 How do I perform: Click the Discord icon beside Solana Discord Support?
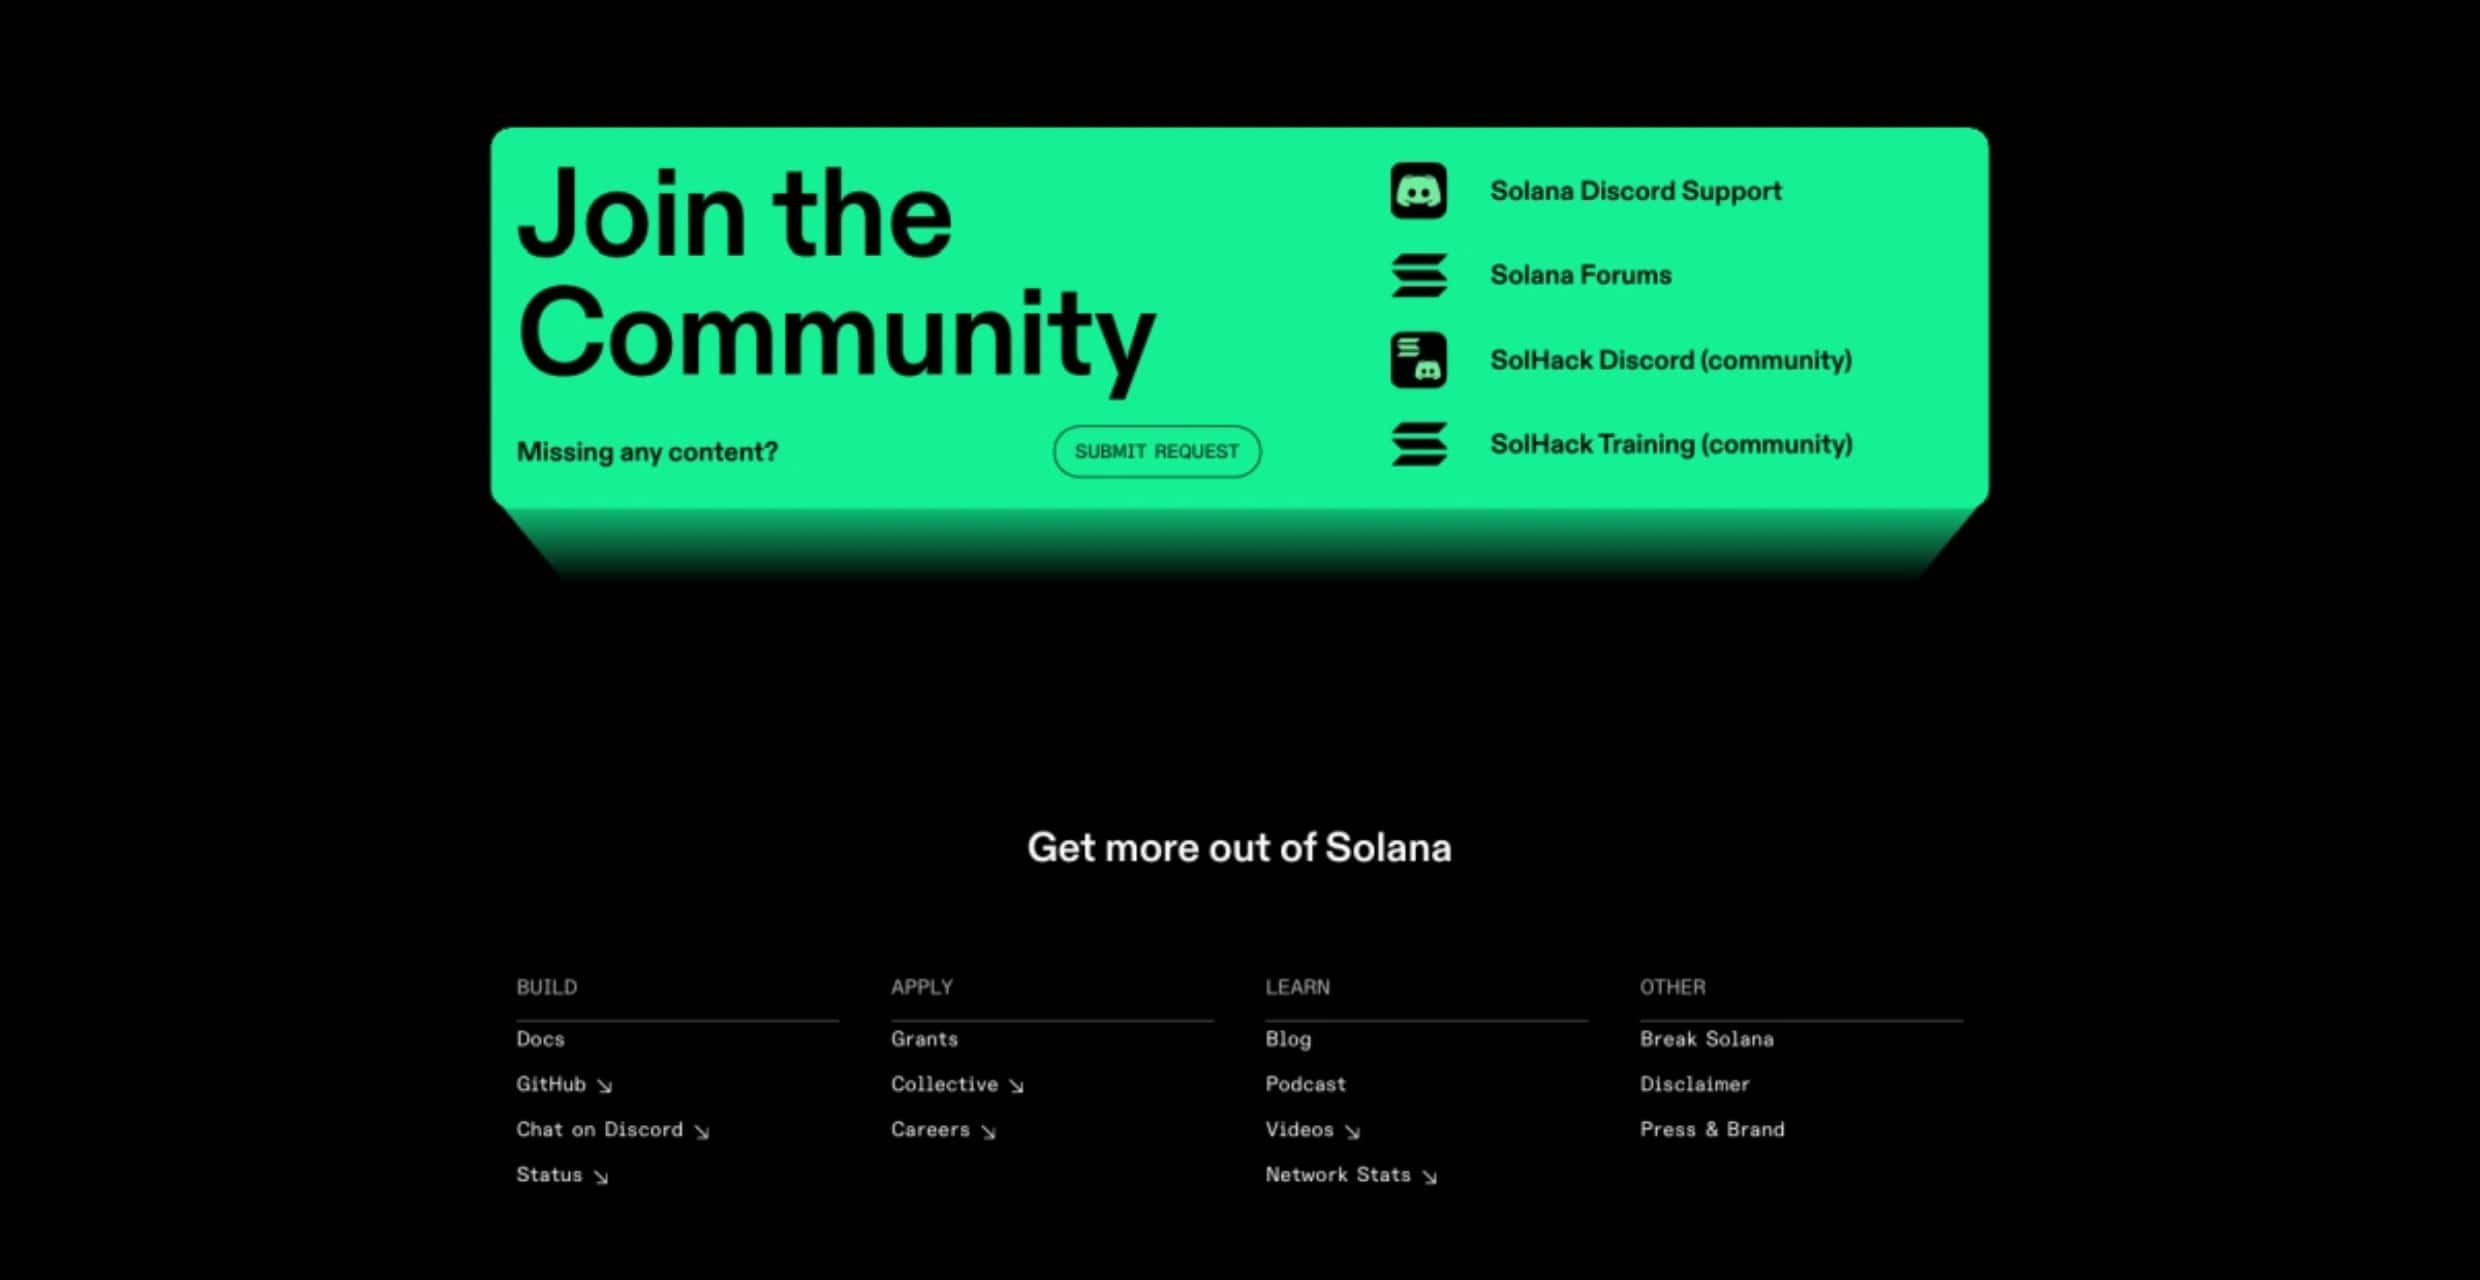pyautogui.click(x=1418, y=190)
